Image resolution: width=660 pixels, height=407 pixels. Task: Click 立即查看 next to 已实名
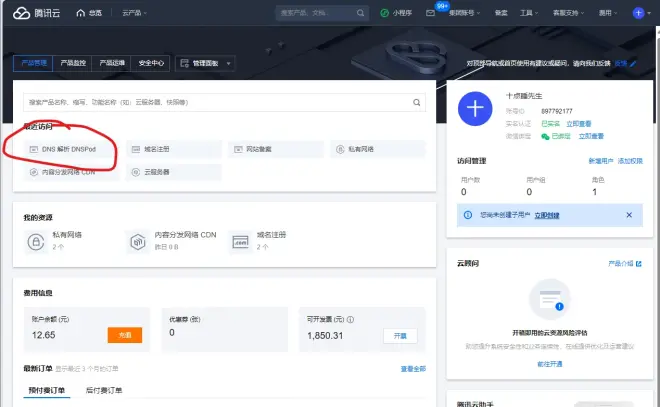coord(579,124)
